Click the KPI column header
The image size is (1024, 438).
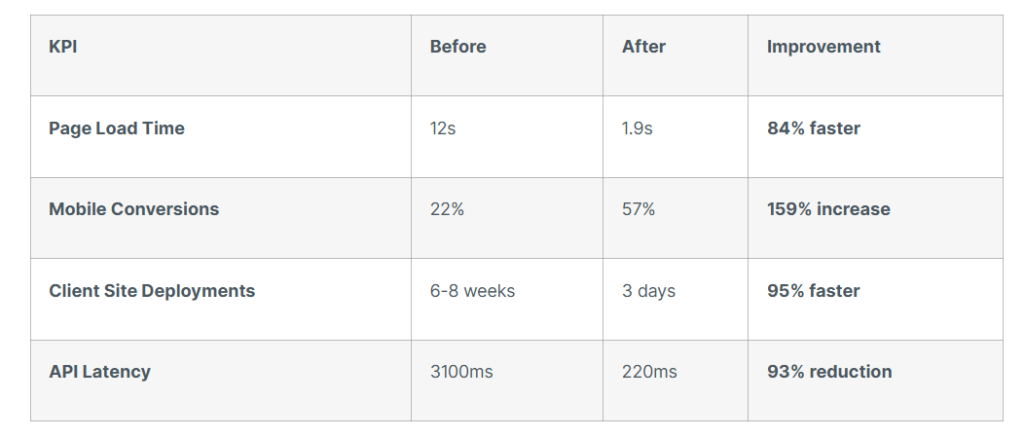63,47
